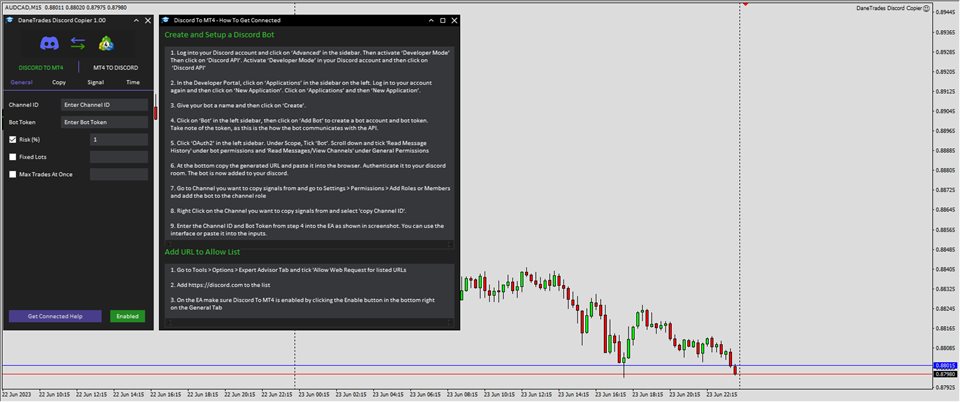Open the Signal tab
Screen dimensions: 960x402
(96, 82)
